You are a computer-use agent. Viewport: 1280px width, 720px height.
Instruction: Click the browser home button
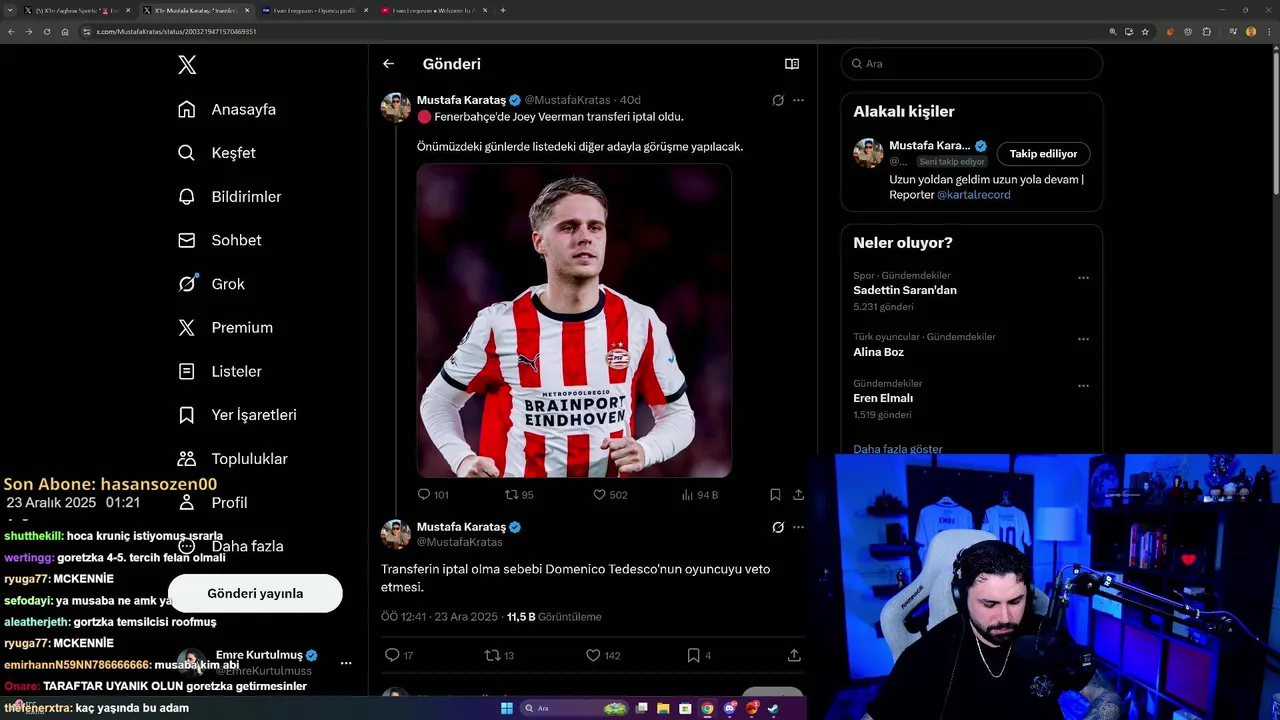click(65, 32)
